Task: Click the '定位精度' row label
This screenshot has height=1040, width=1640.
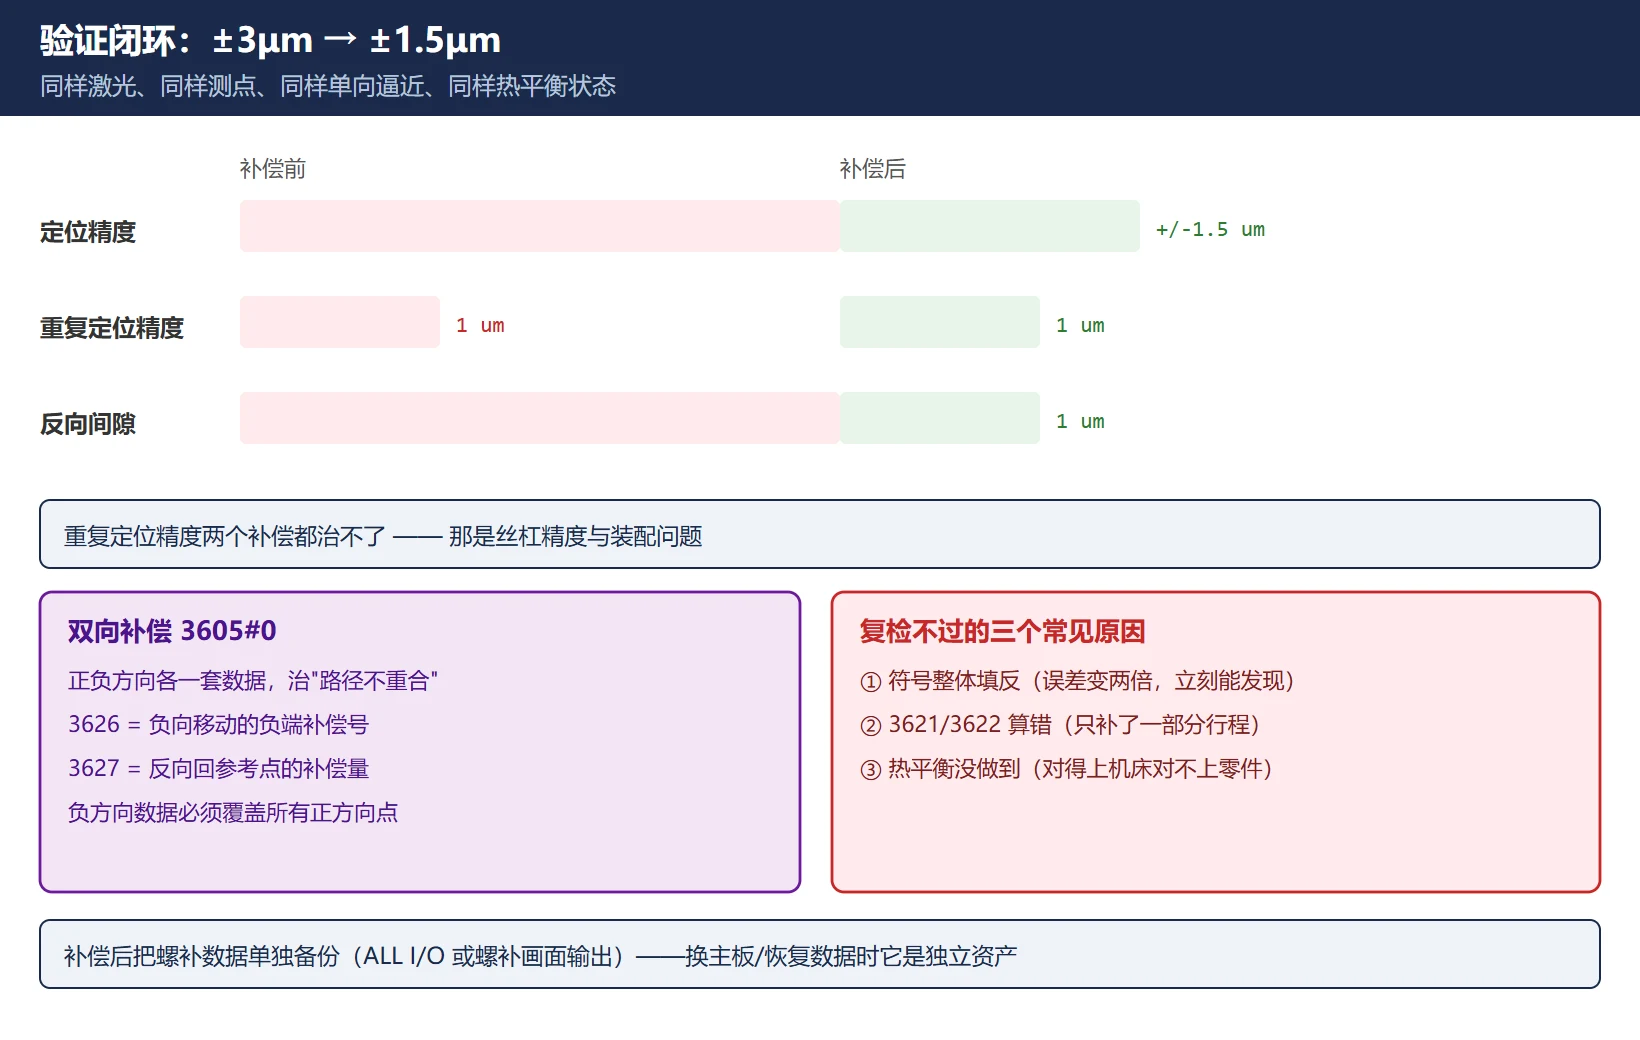Action: [x=88, y=232]
